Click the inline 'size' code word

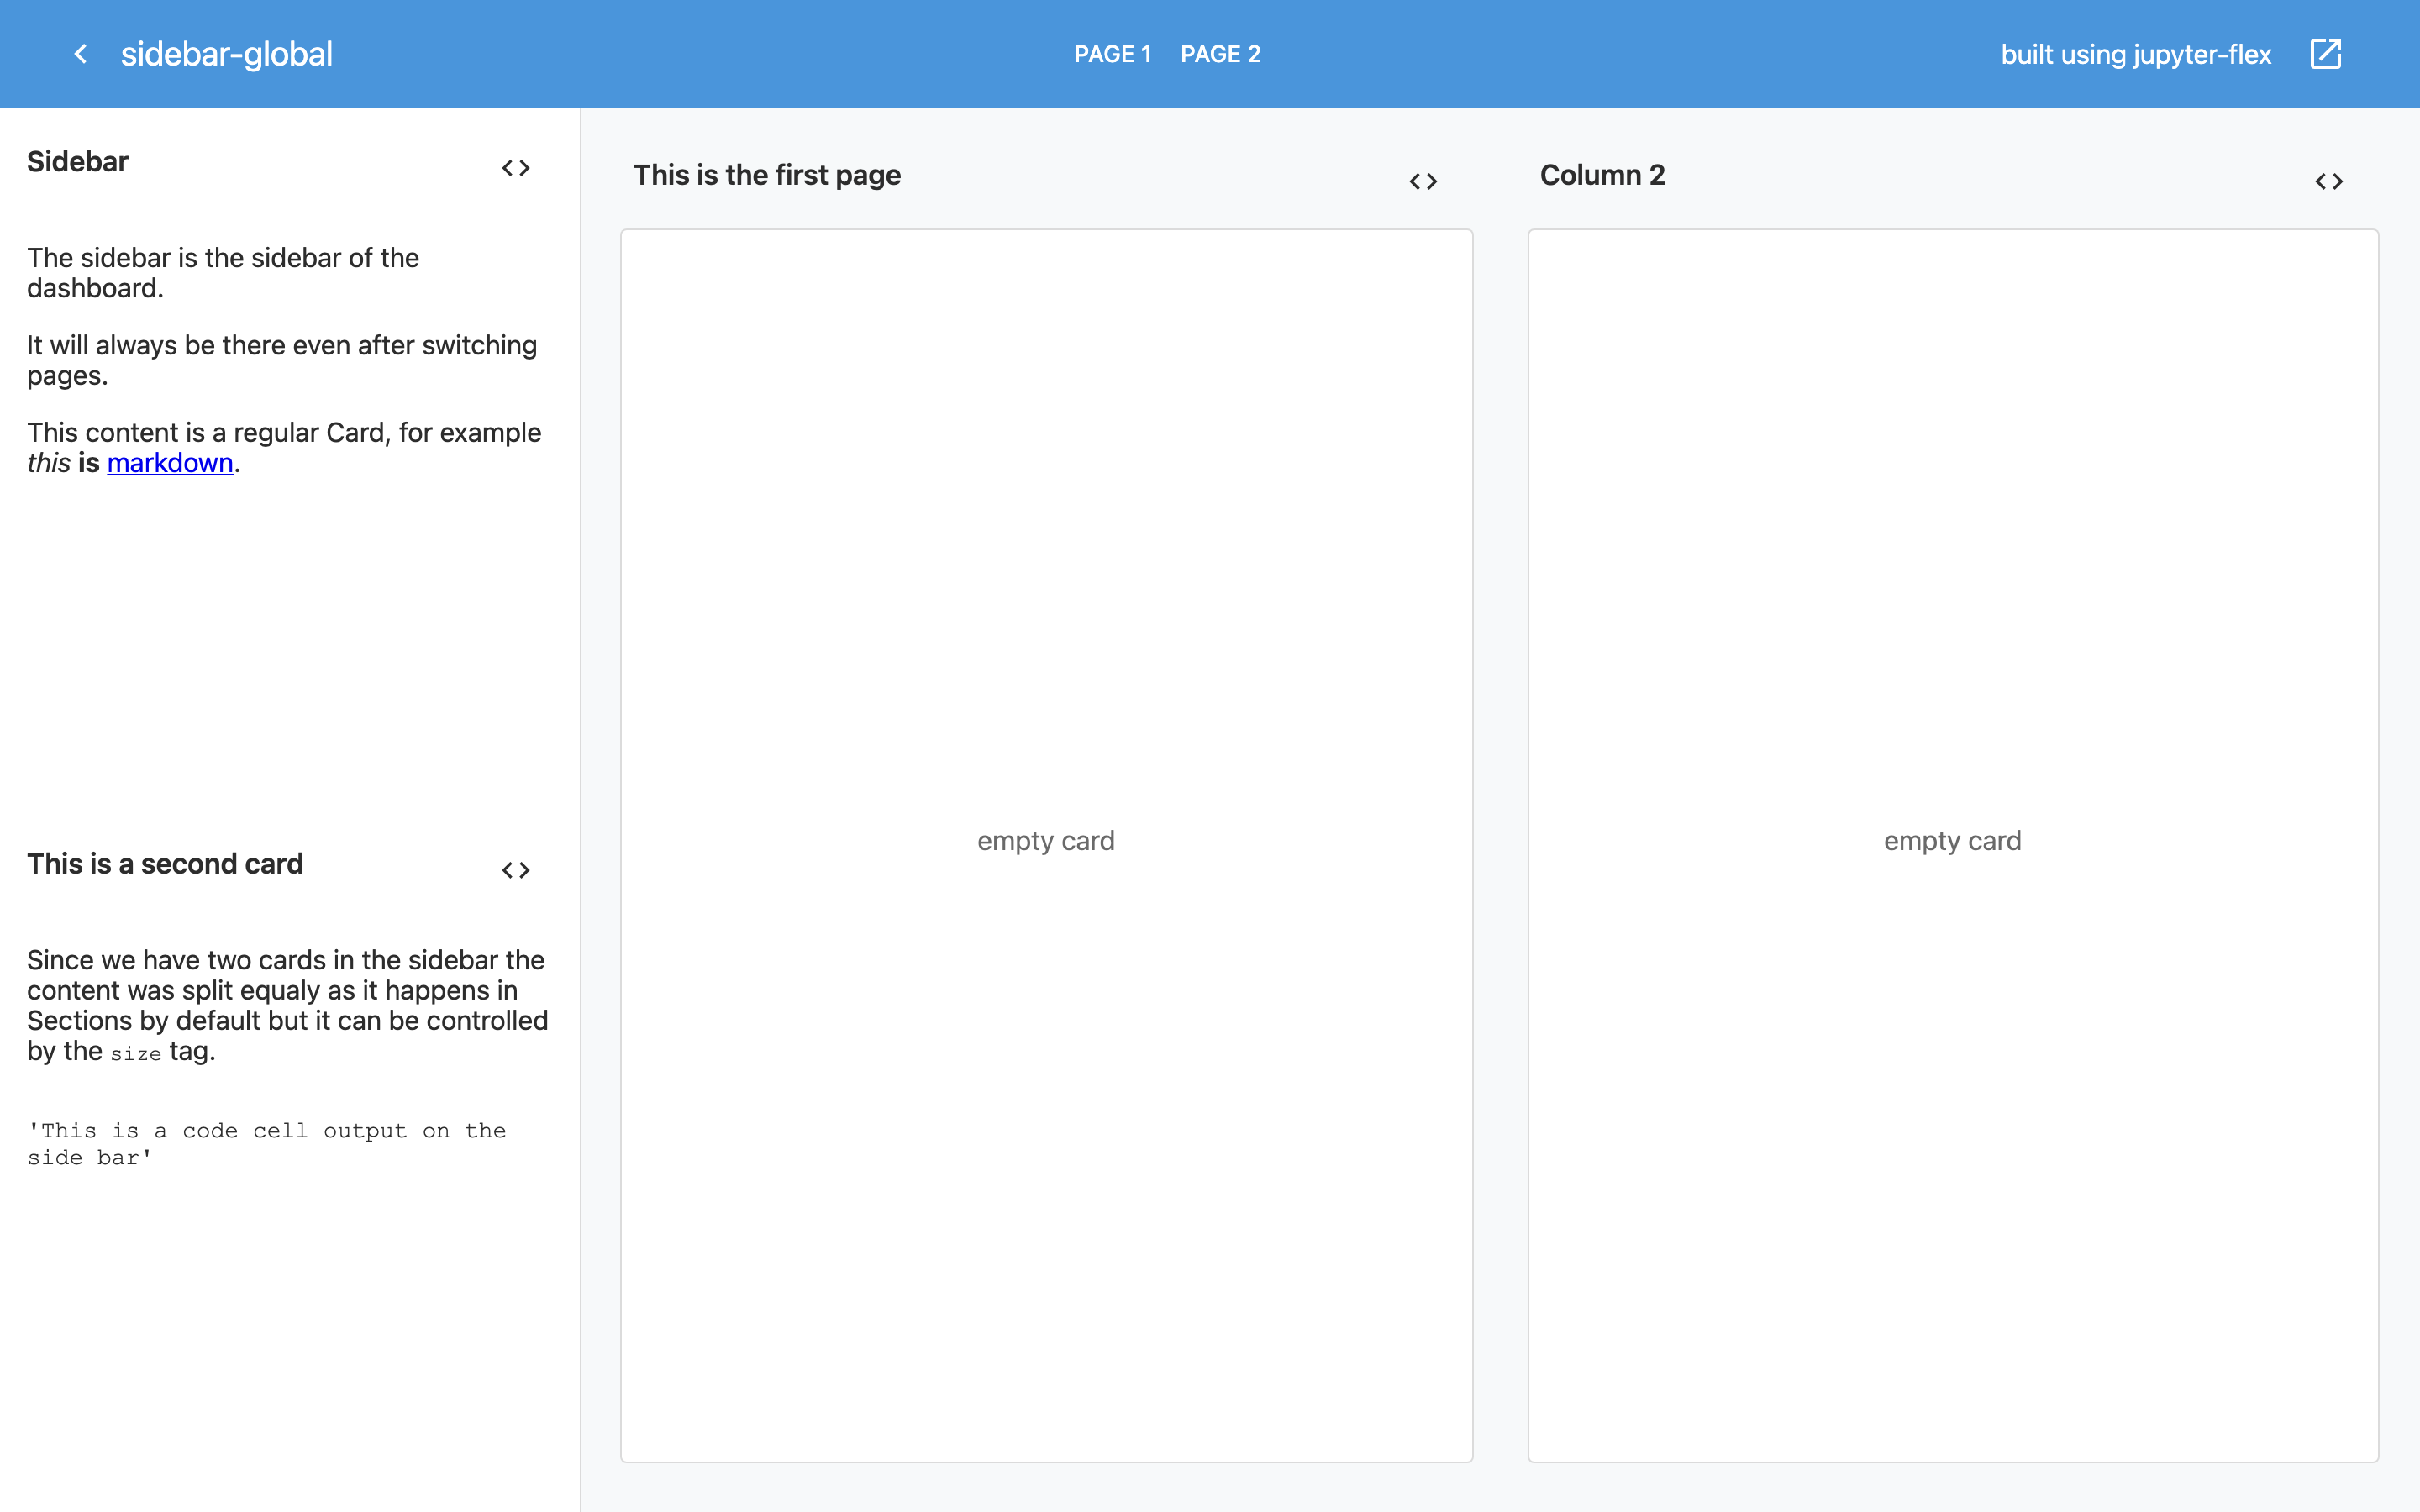tap(136, 1054)
